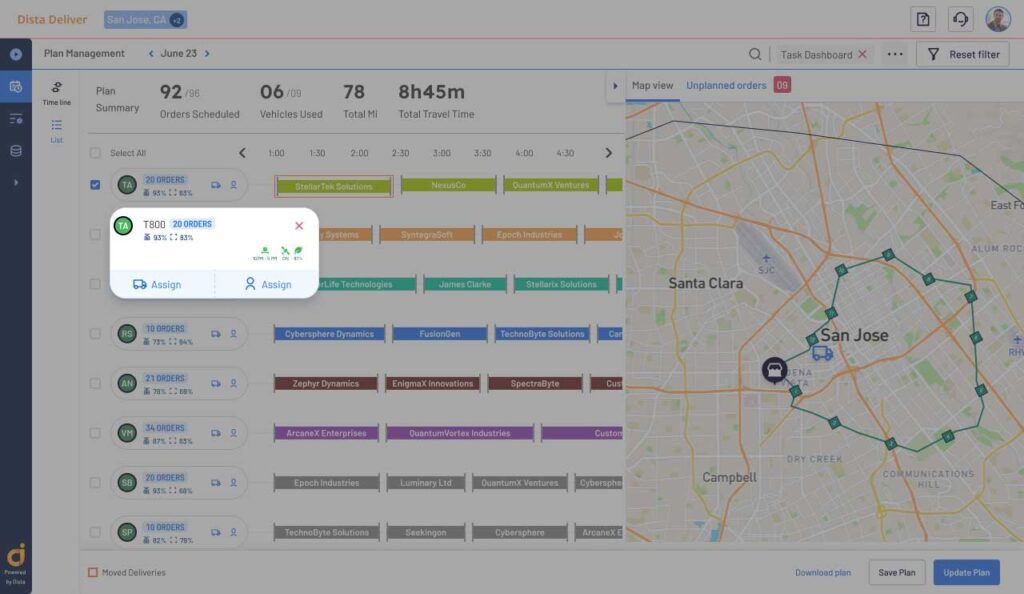Switch to Time line view

[x=57, y=93]
